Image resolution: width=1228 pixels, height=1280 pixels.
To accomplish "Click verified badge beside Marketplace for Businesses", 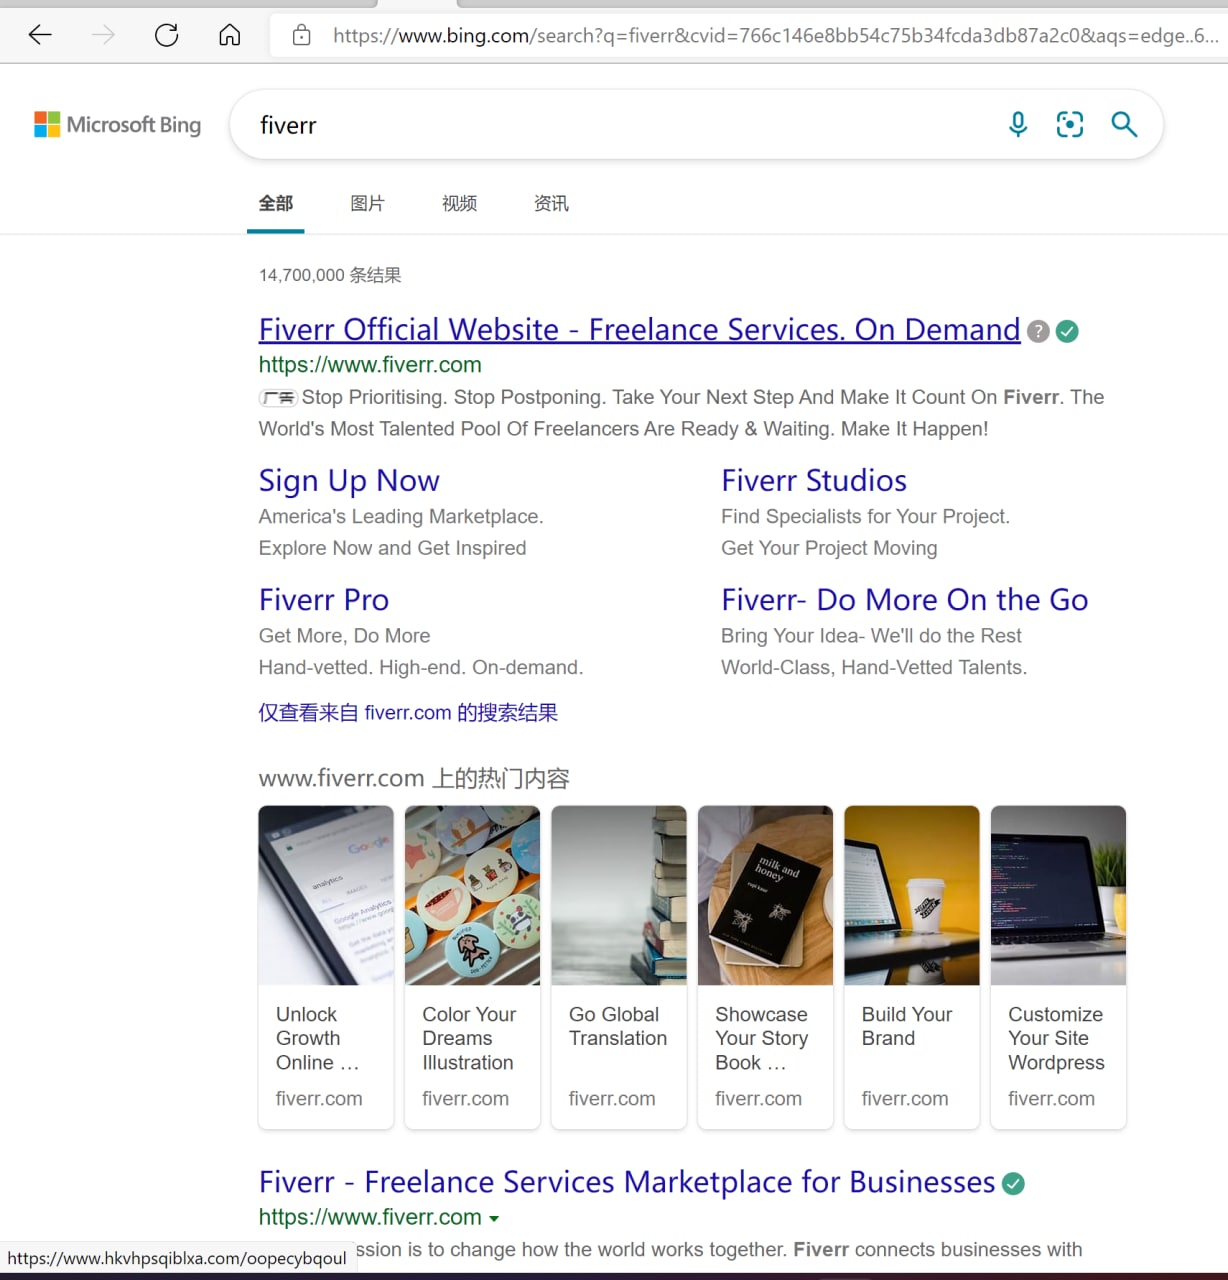I will 1013,1184.
